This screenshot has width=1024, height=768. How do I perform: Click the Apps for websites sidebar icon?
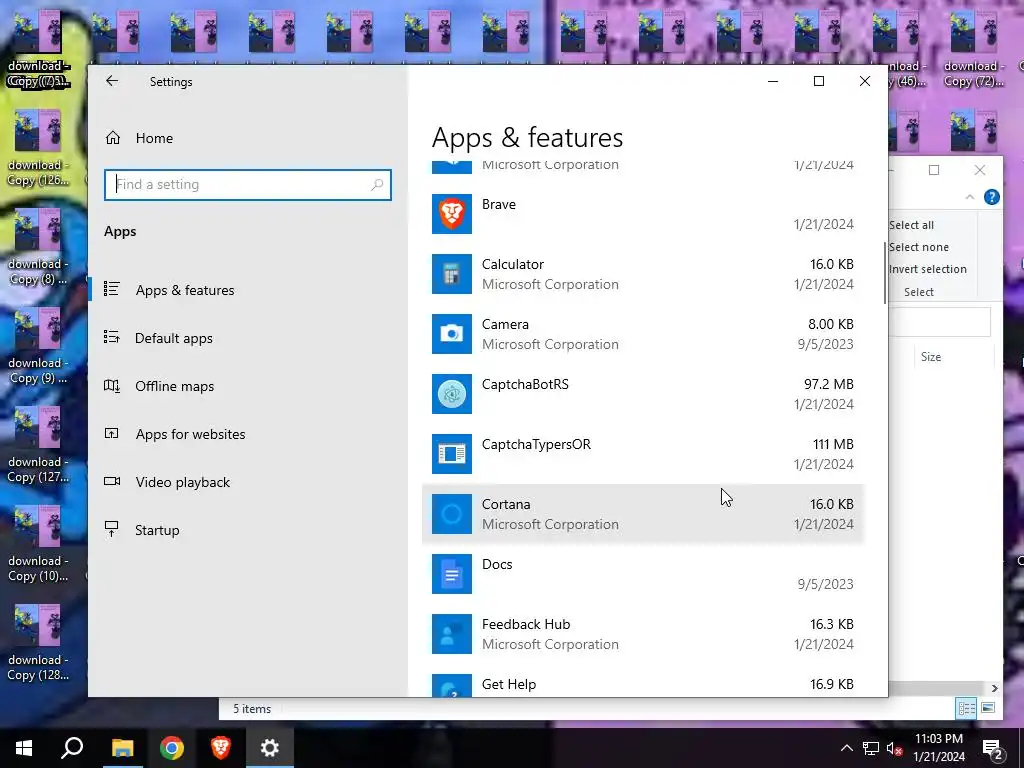[112, 433]
